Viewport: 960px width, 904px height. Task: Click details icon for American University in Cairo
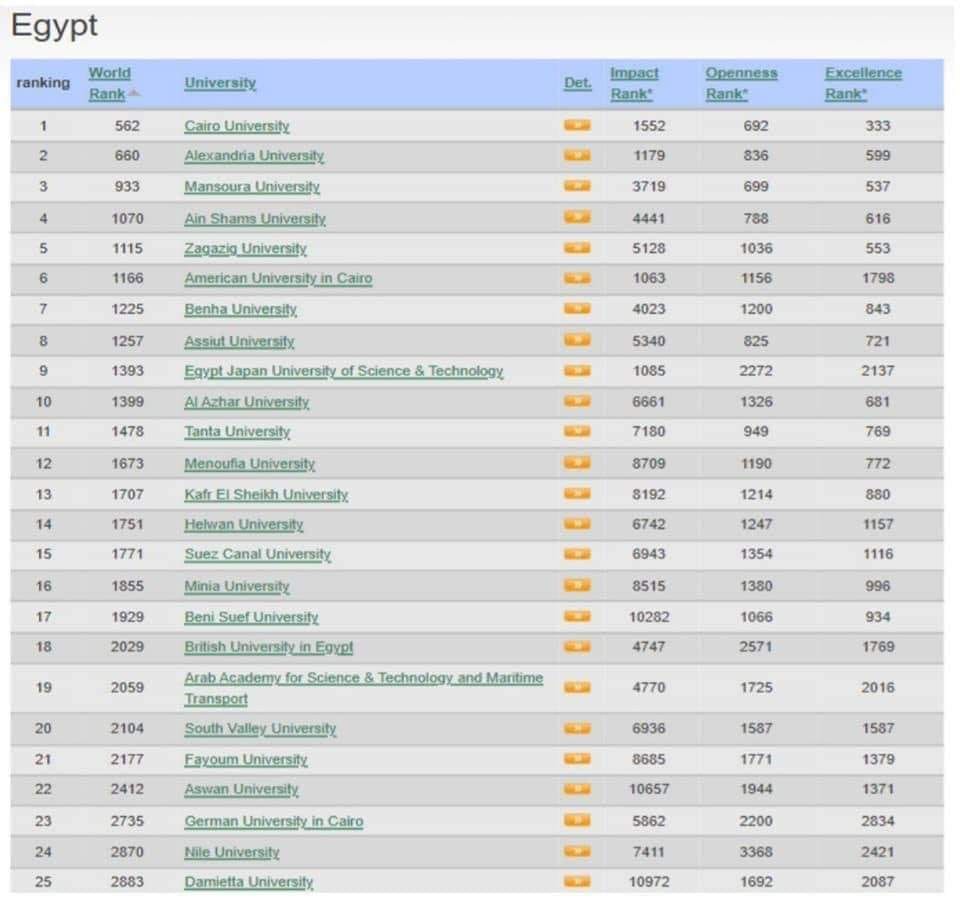(x=577, y=278)
